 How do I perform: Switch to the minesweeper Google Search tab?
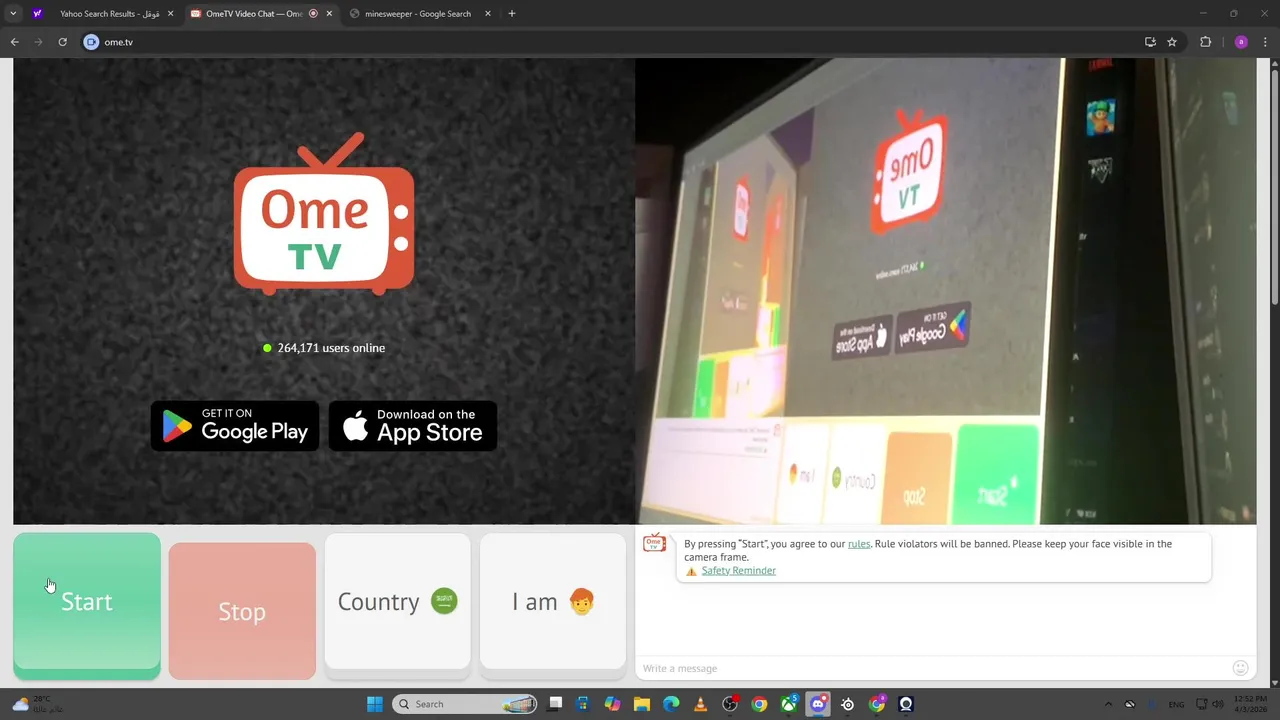(x=419, y=14)
